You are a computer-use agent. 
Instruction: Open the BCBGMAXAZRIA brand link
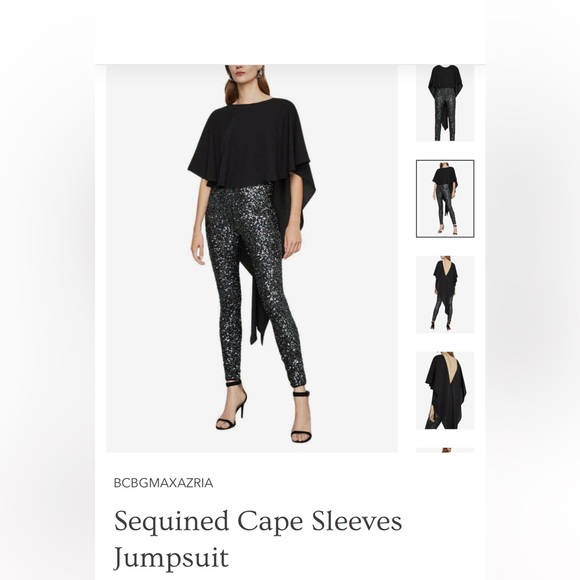(163, 483)
